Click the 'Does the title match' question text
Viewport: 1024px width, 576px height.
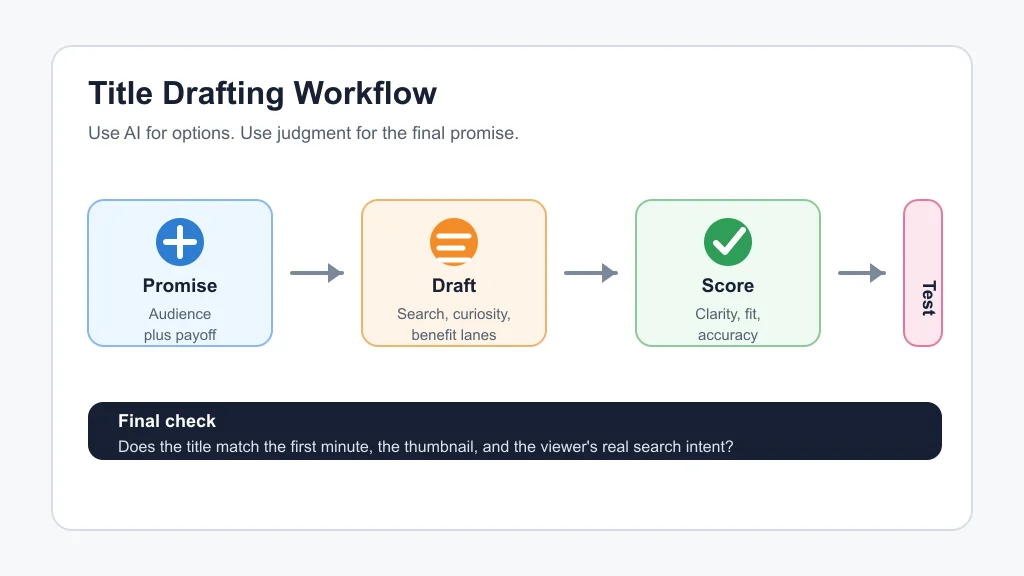[x=425, y=447]
